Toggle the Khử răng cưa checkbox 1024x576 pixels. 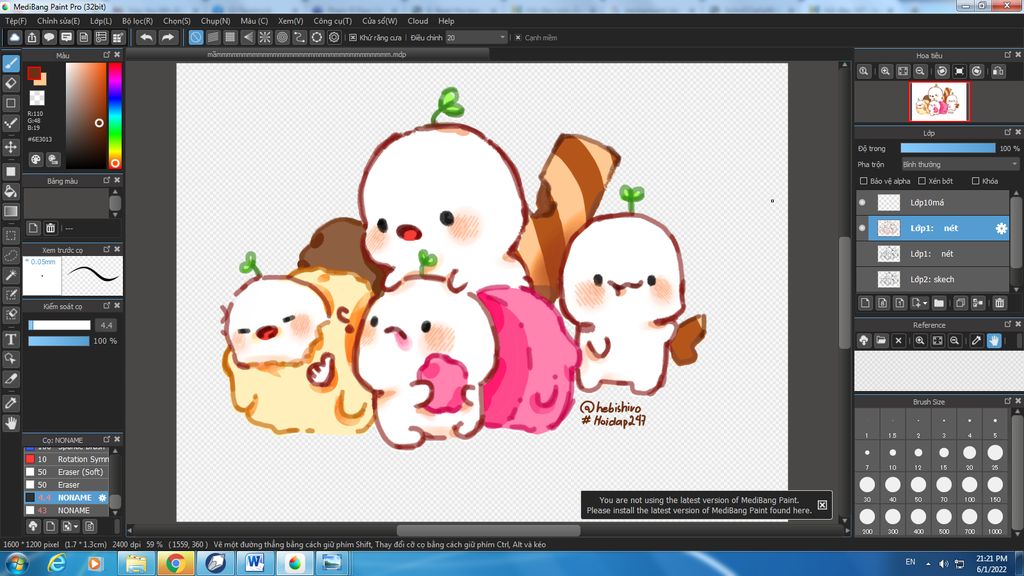click(x=353, y=38)
